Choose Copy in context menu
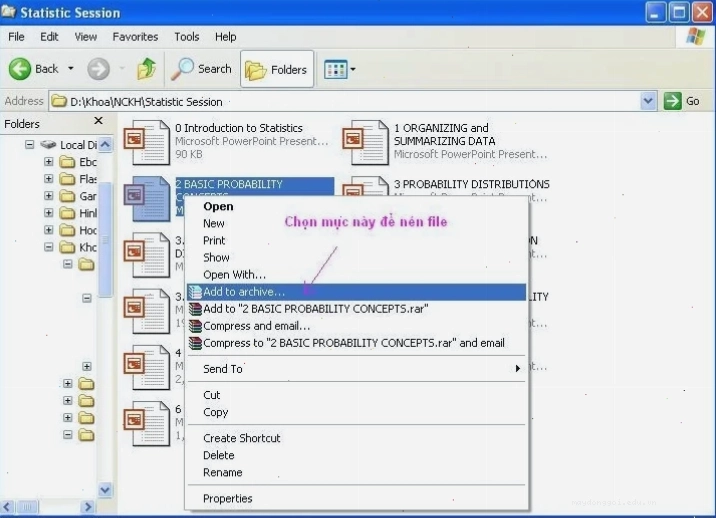The width and height of the screenshot is (716, 519). [x=356, y=412]
